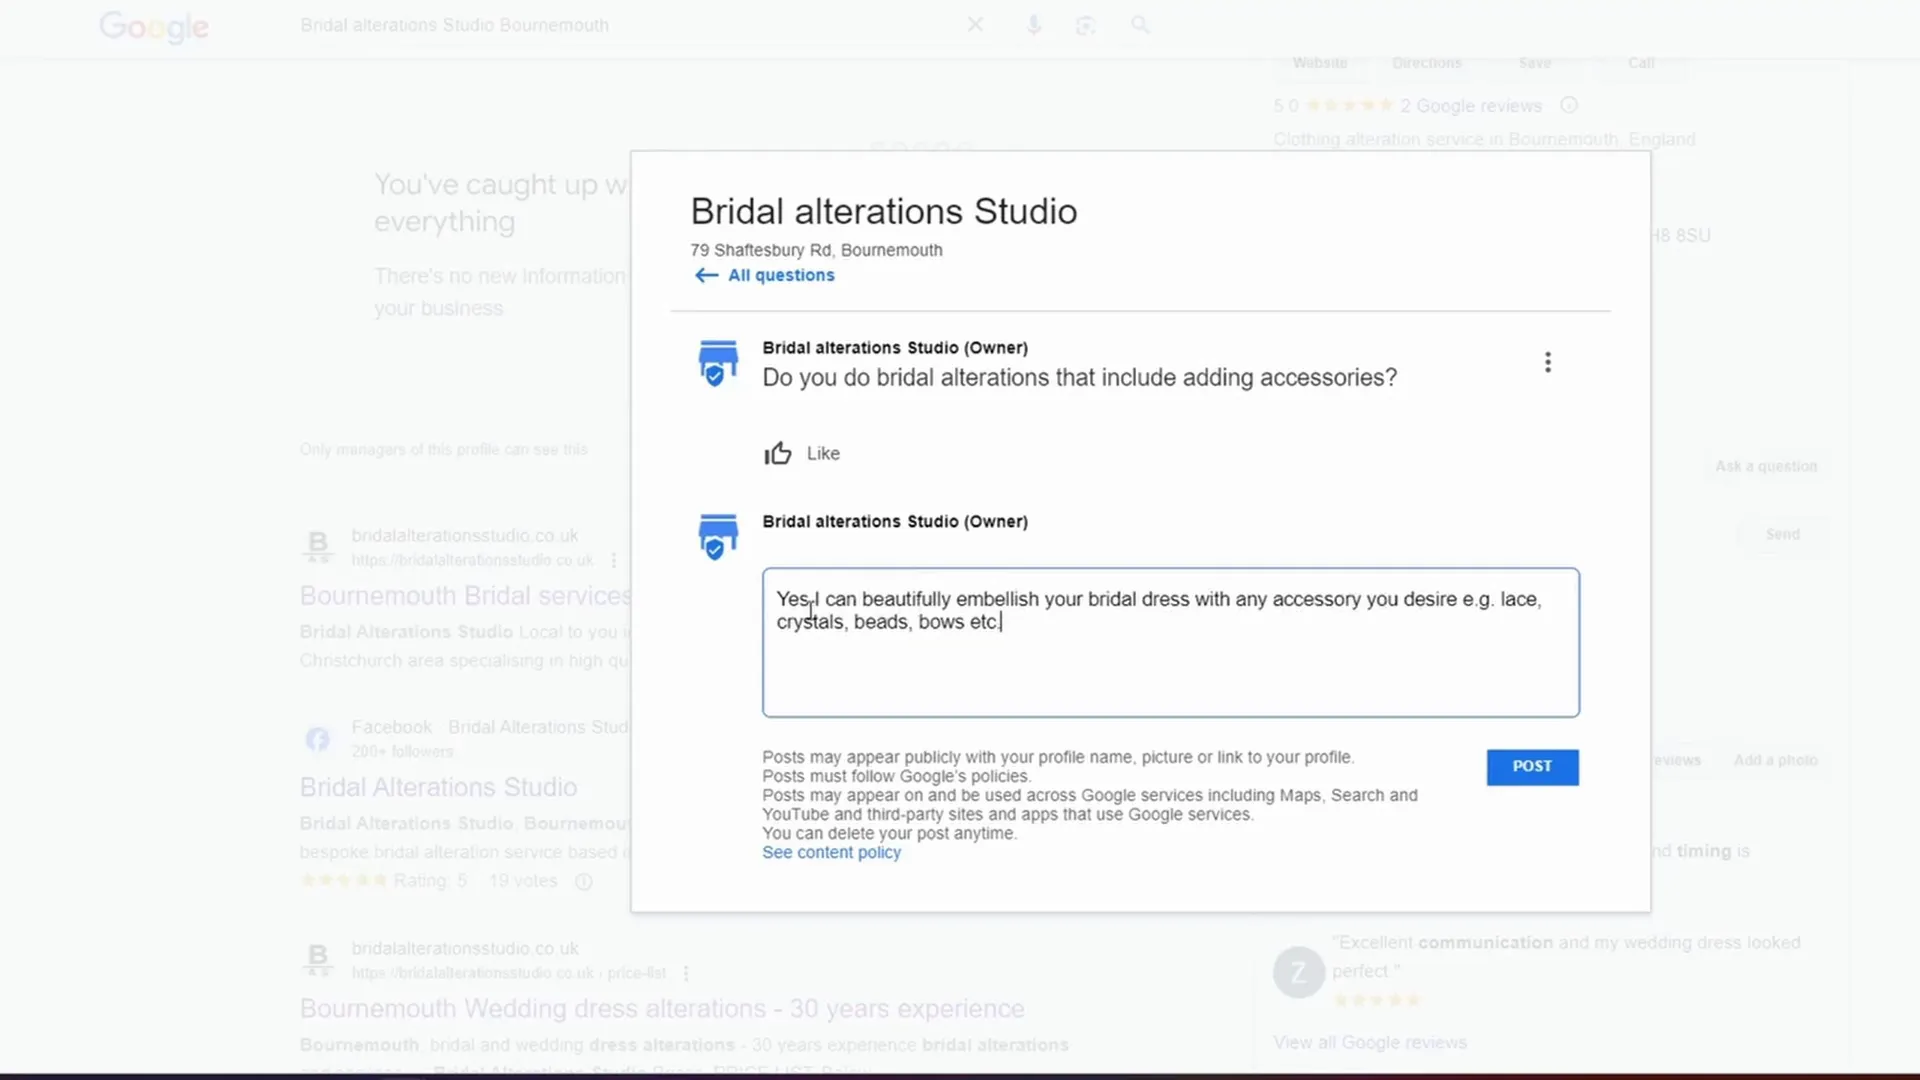Post the answer with the POST button

tap(1532, 767)
